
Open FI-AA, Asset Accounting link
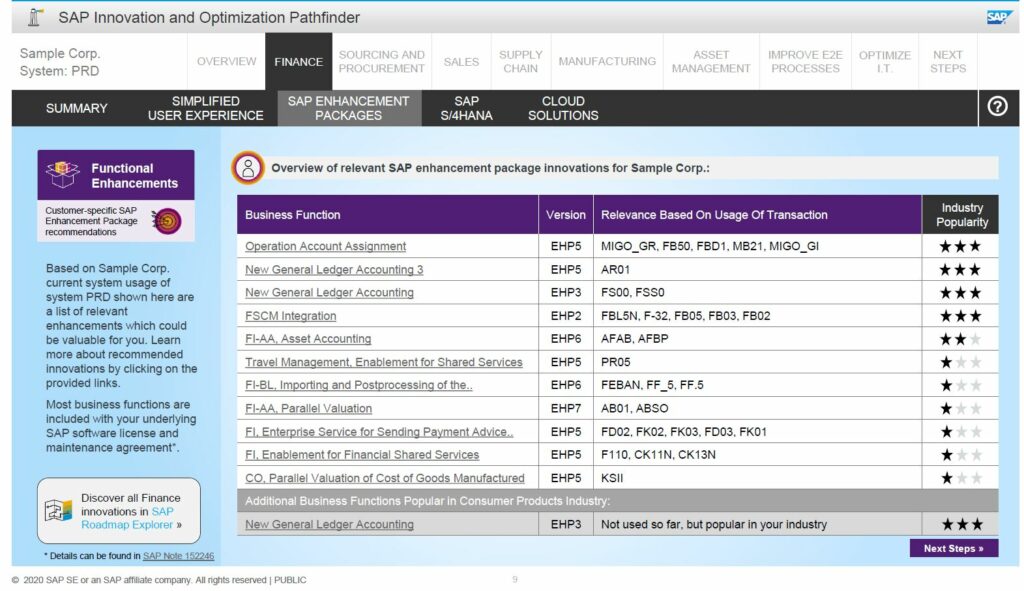(308, 339)
